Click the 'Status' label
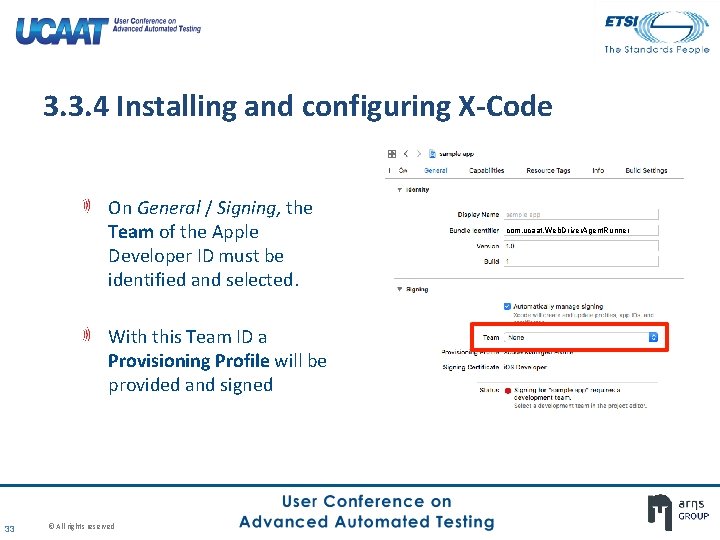Screen dimensions: 720x540 pyautogui.click(x=489, y=390)
